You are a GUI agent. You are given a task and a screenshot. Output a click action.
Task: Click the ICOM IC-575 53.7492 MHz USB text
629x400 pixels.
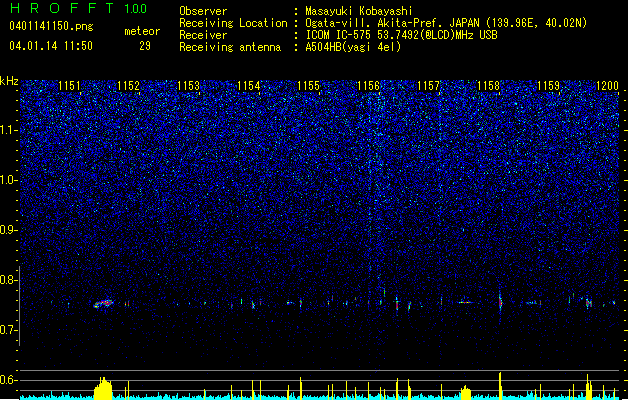pos(401,35)
